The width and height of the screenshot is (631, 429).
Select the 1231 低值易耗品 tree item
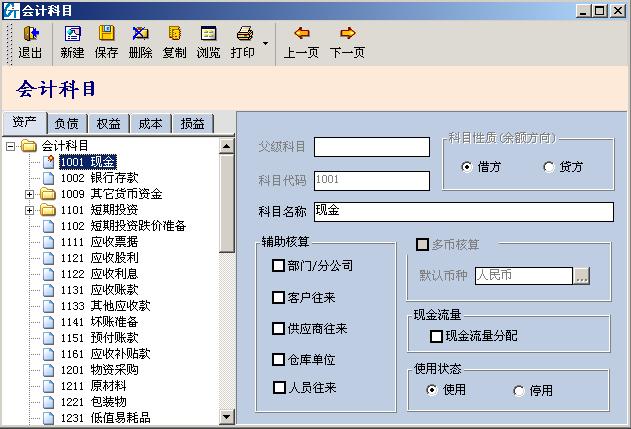pos(106,418)
